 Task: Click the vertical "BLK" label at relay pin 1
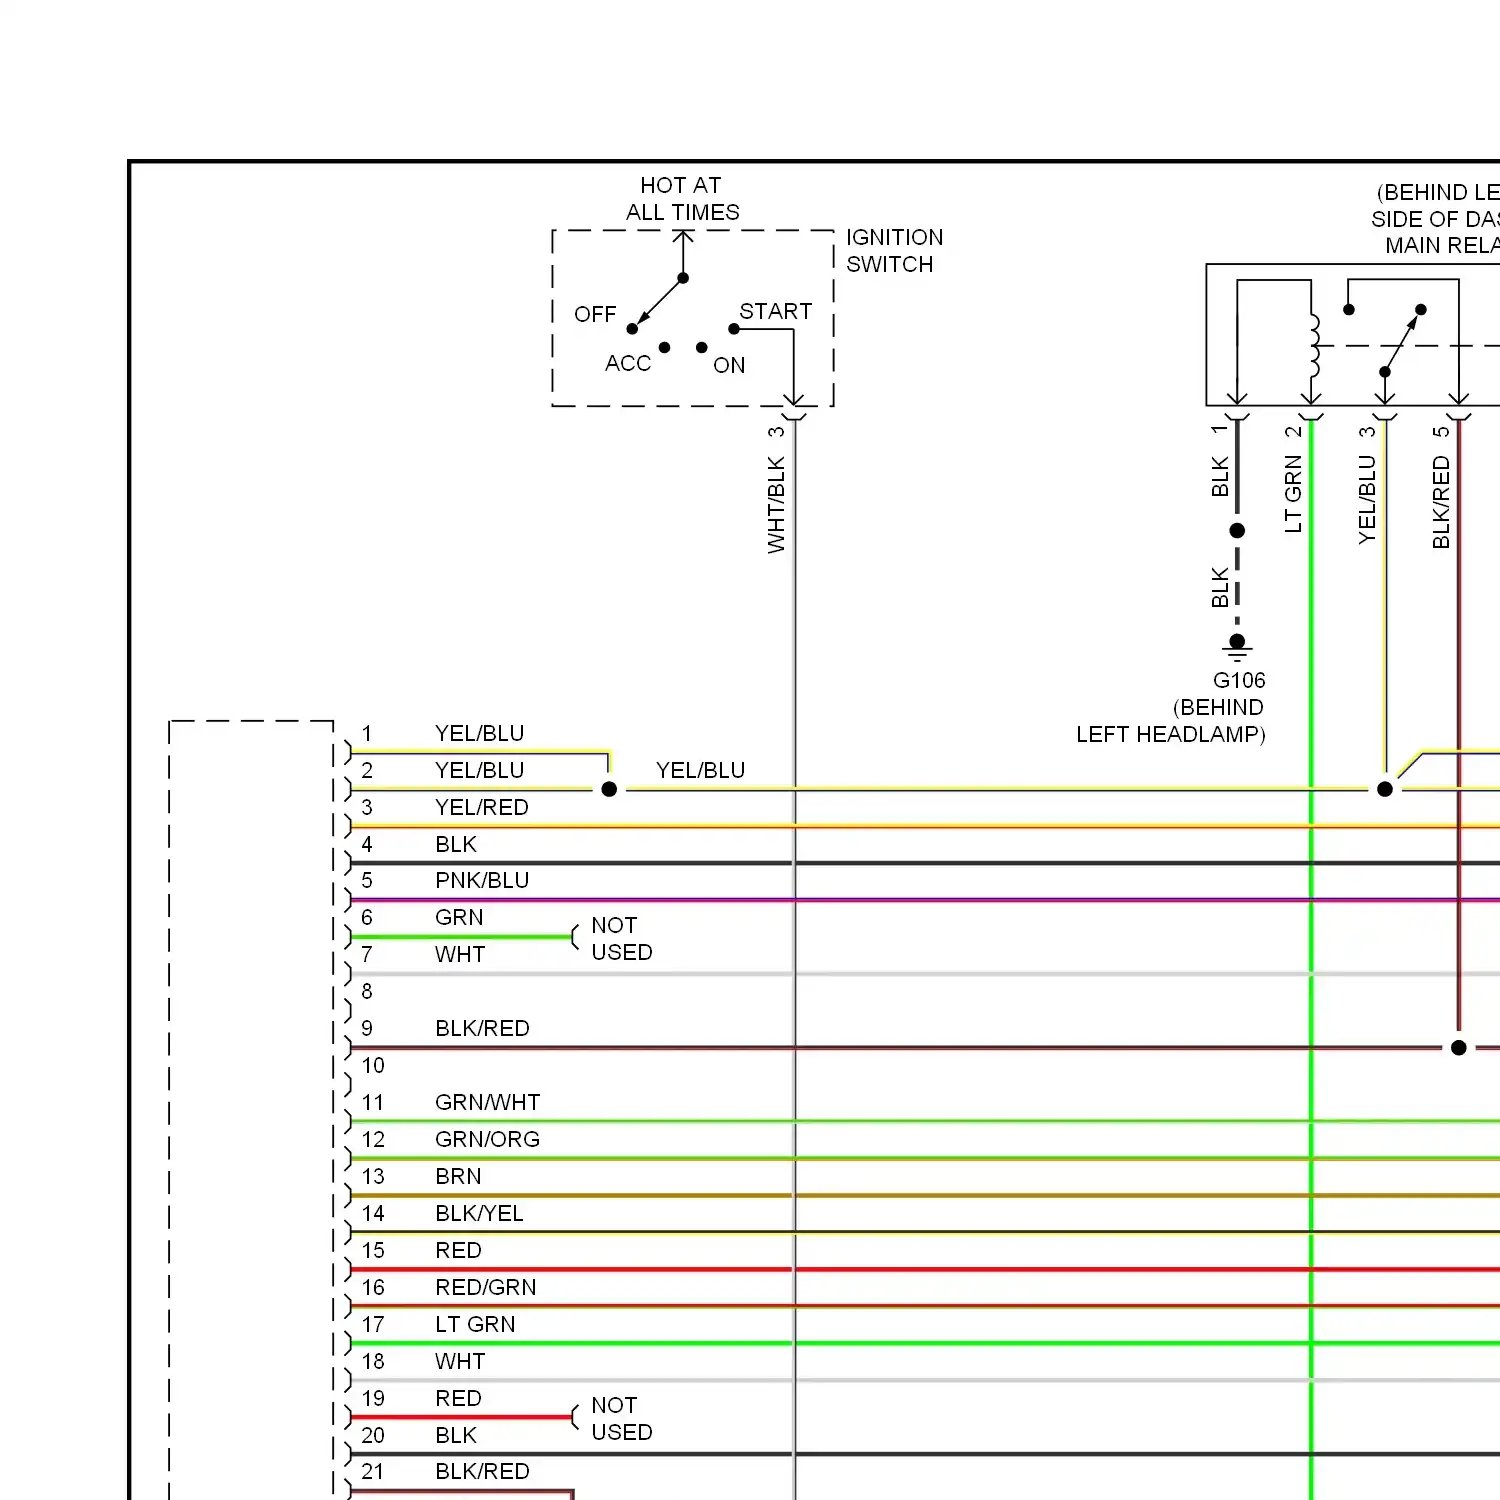coord(1220,477)
